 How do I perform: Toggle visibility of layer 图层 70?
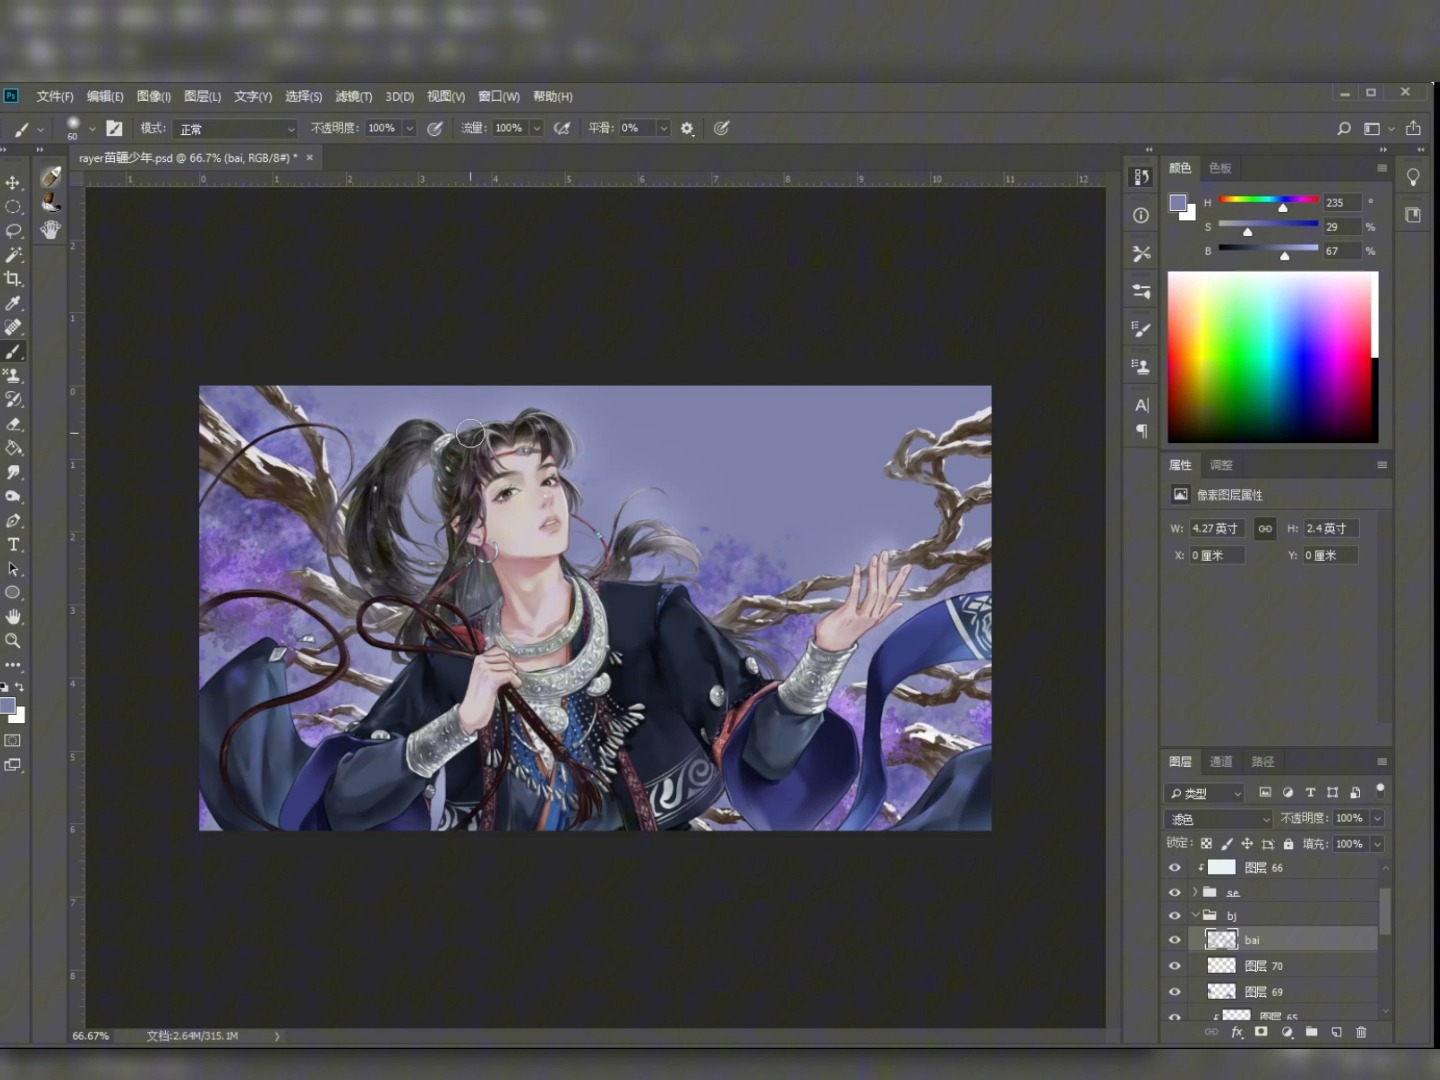point(1175,966)
